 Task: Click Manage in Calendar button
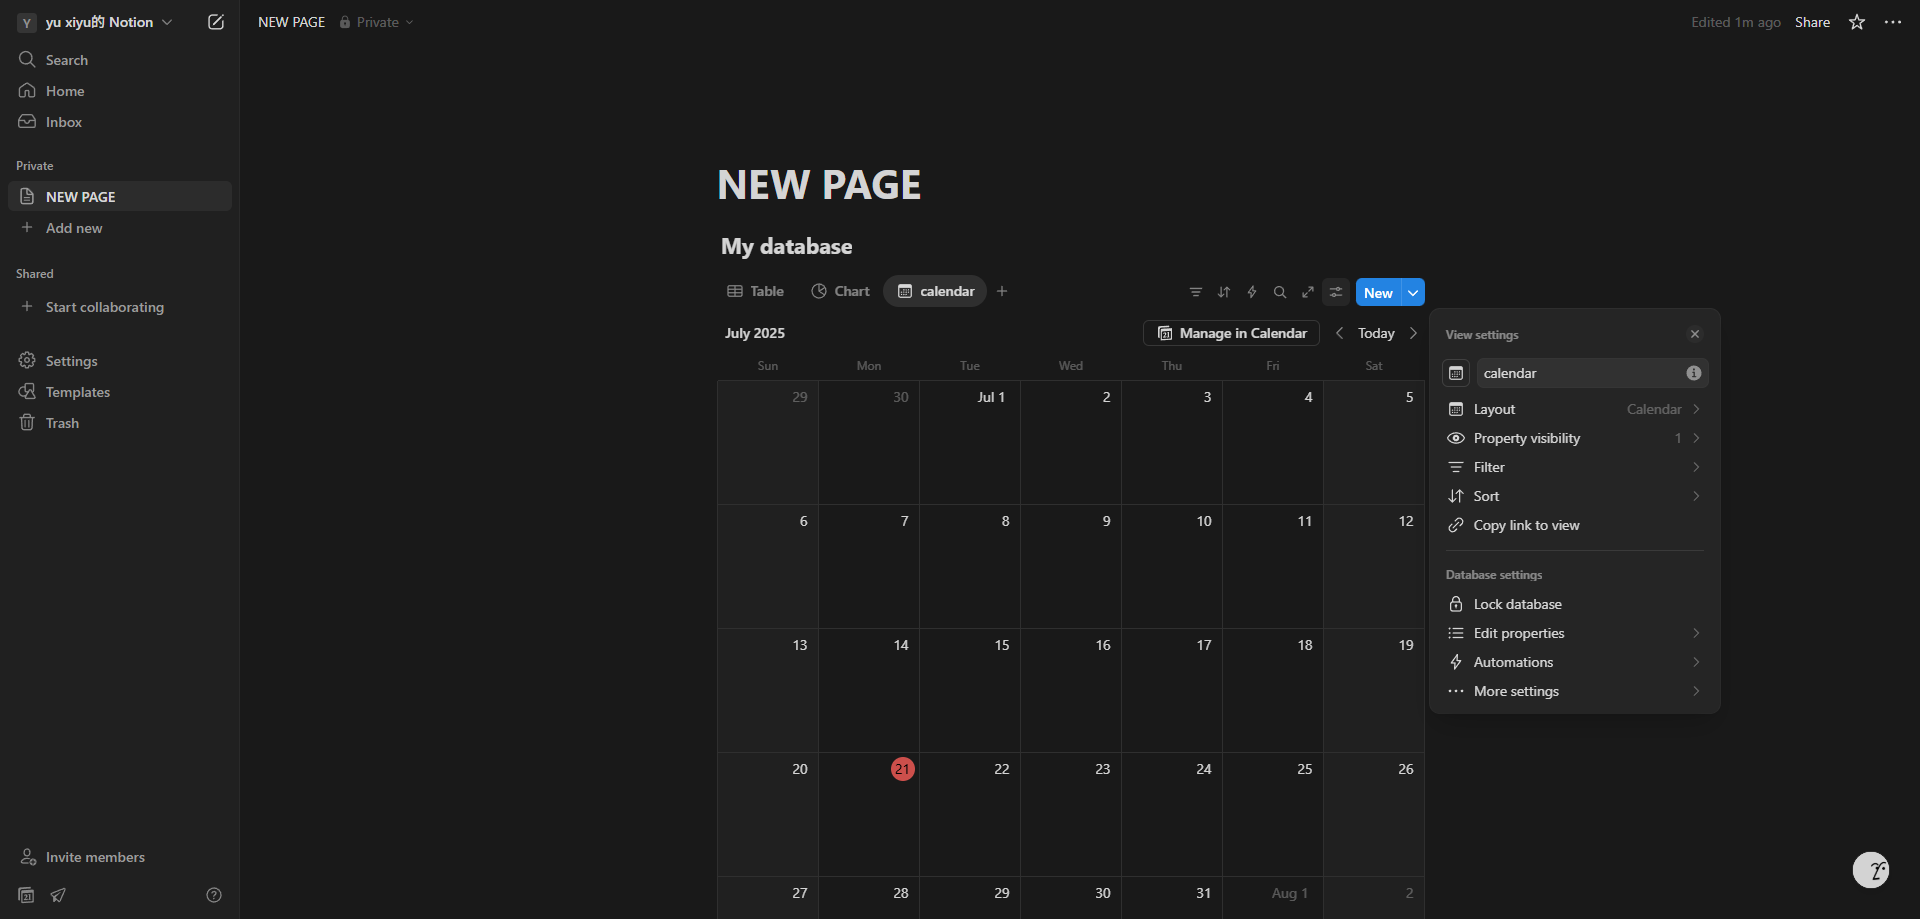(1231, 333)
